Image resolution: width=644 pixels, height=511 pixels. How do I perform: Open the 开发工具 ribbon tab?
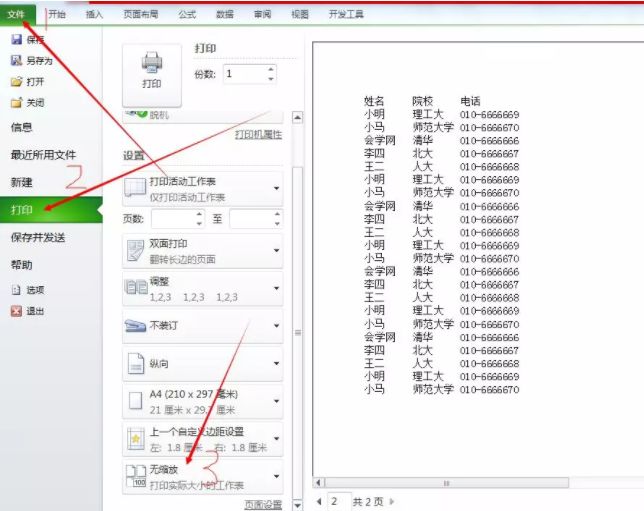(x=346, y=14)
